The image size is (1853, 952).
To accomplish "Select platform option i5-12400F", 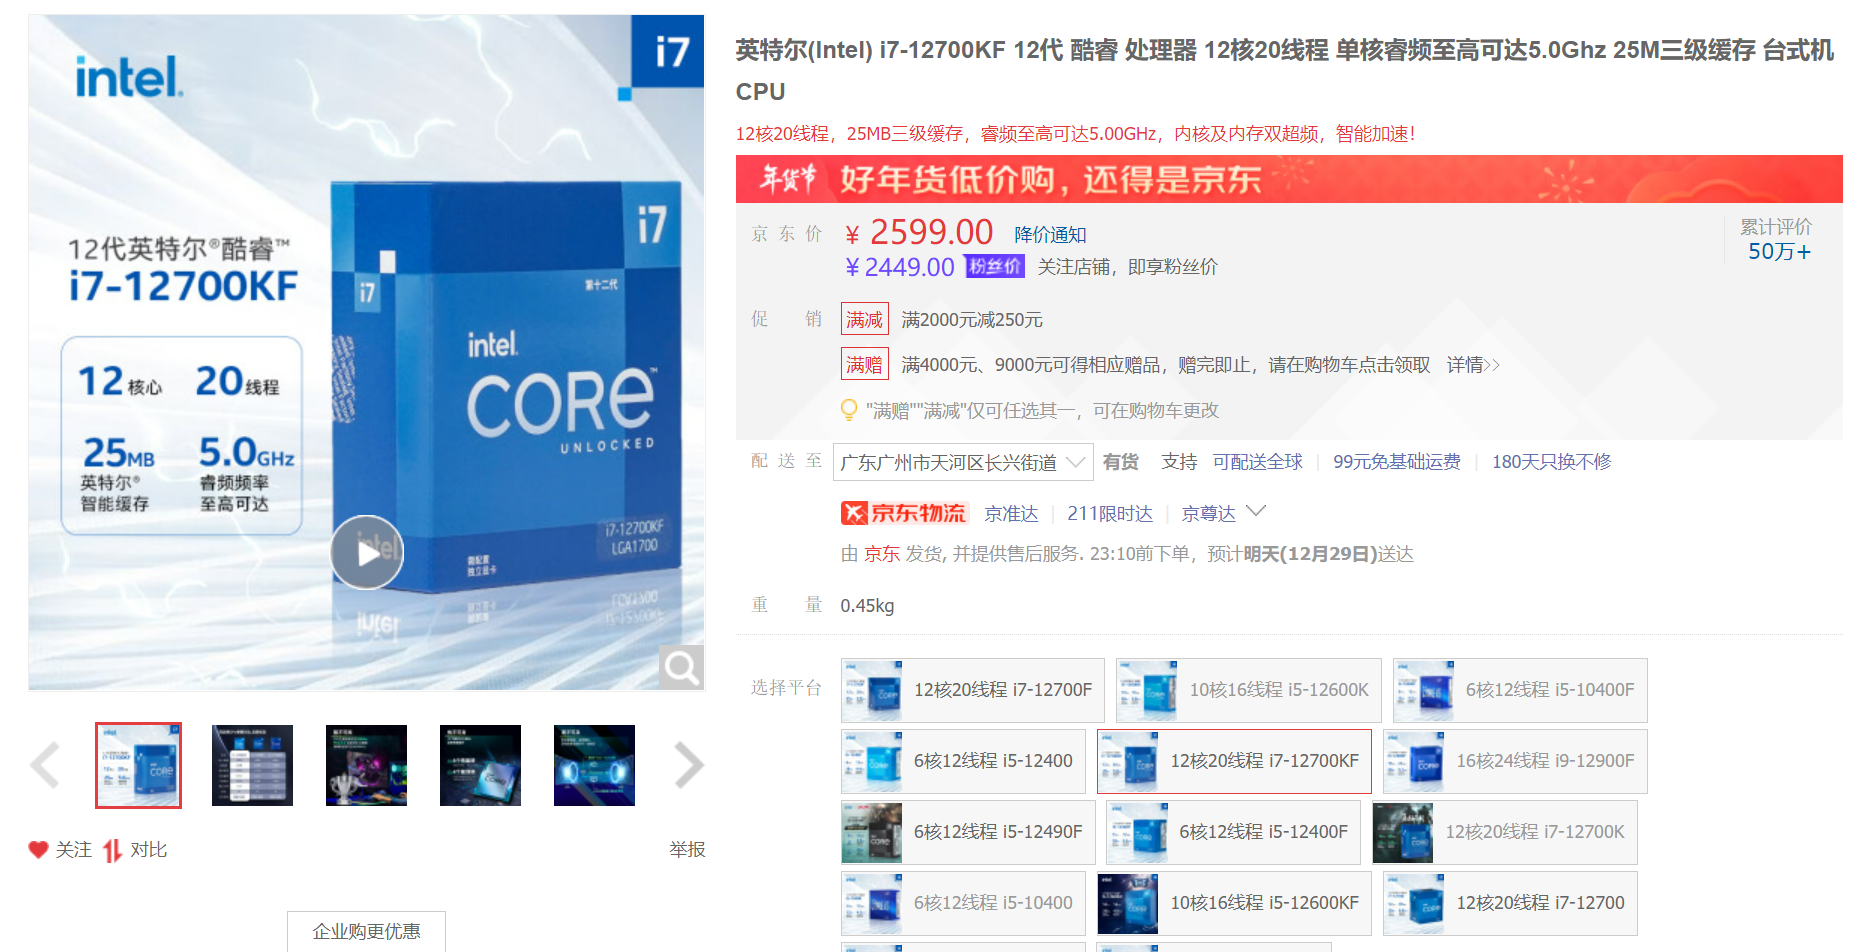I will pyautogui.click(x=1233, y=832).
